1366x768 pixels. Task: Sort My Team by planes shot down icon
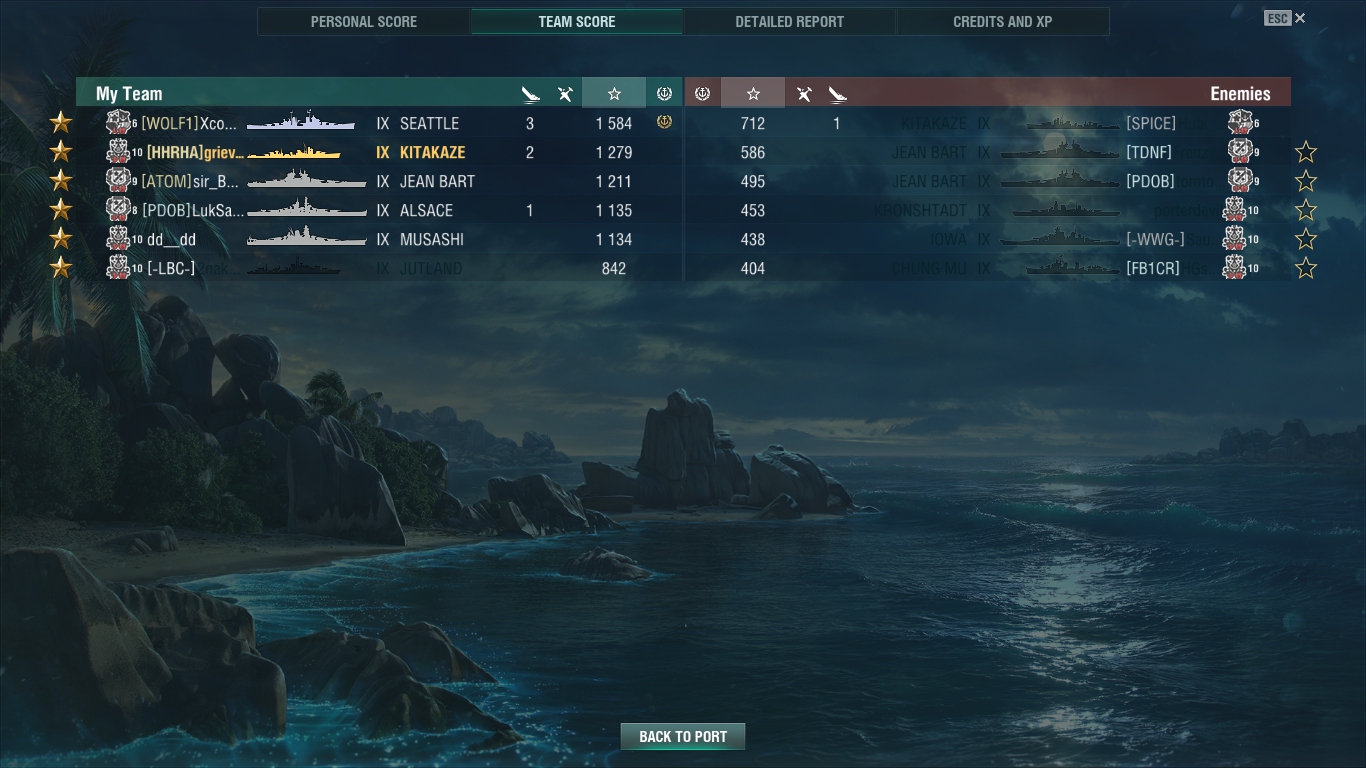pyautogui.click(x=565, y=94)
